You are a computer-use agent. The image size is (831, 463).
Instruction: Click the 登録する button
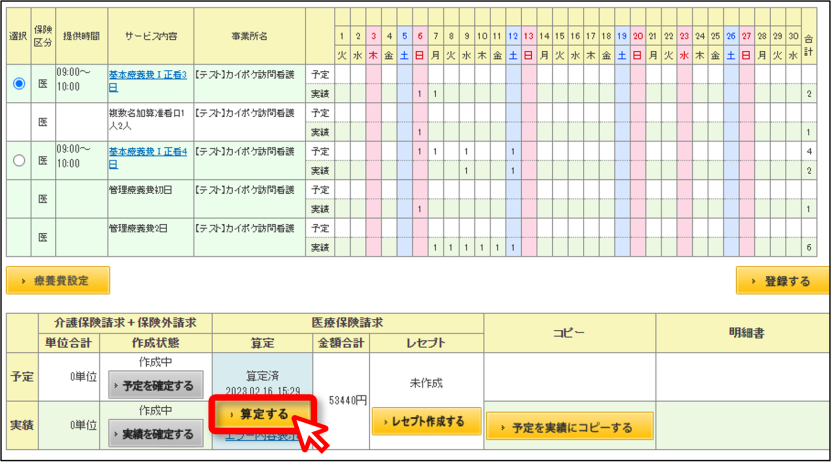[782, 281]
